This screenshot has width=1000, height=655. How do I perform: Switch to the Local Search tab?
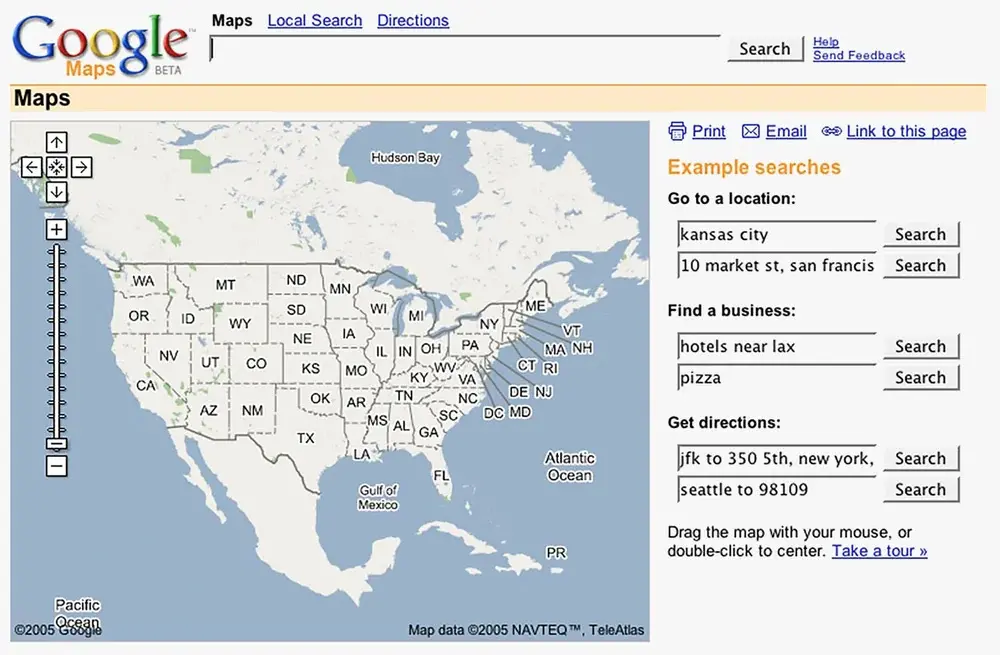coord(314,20)
